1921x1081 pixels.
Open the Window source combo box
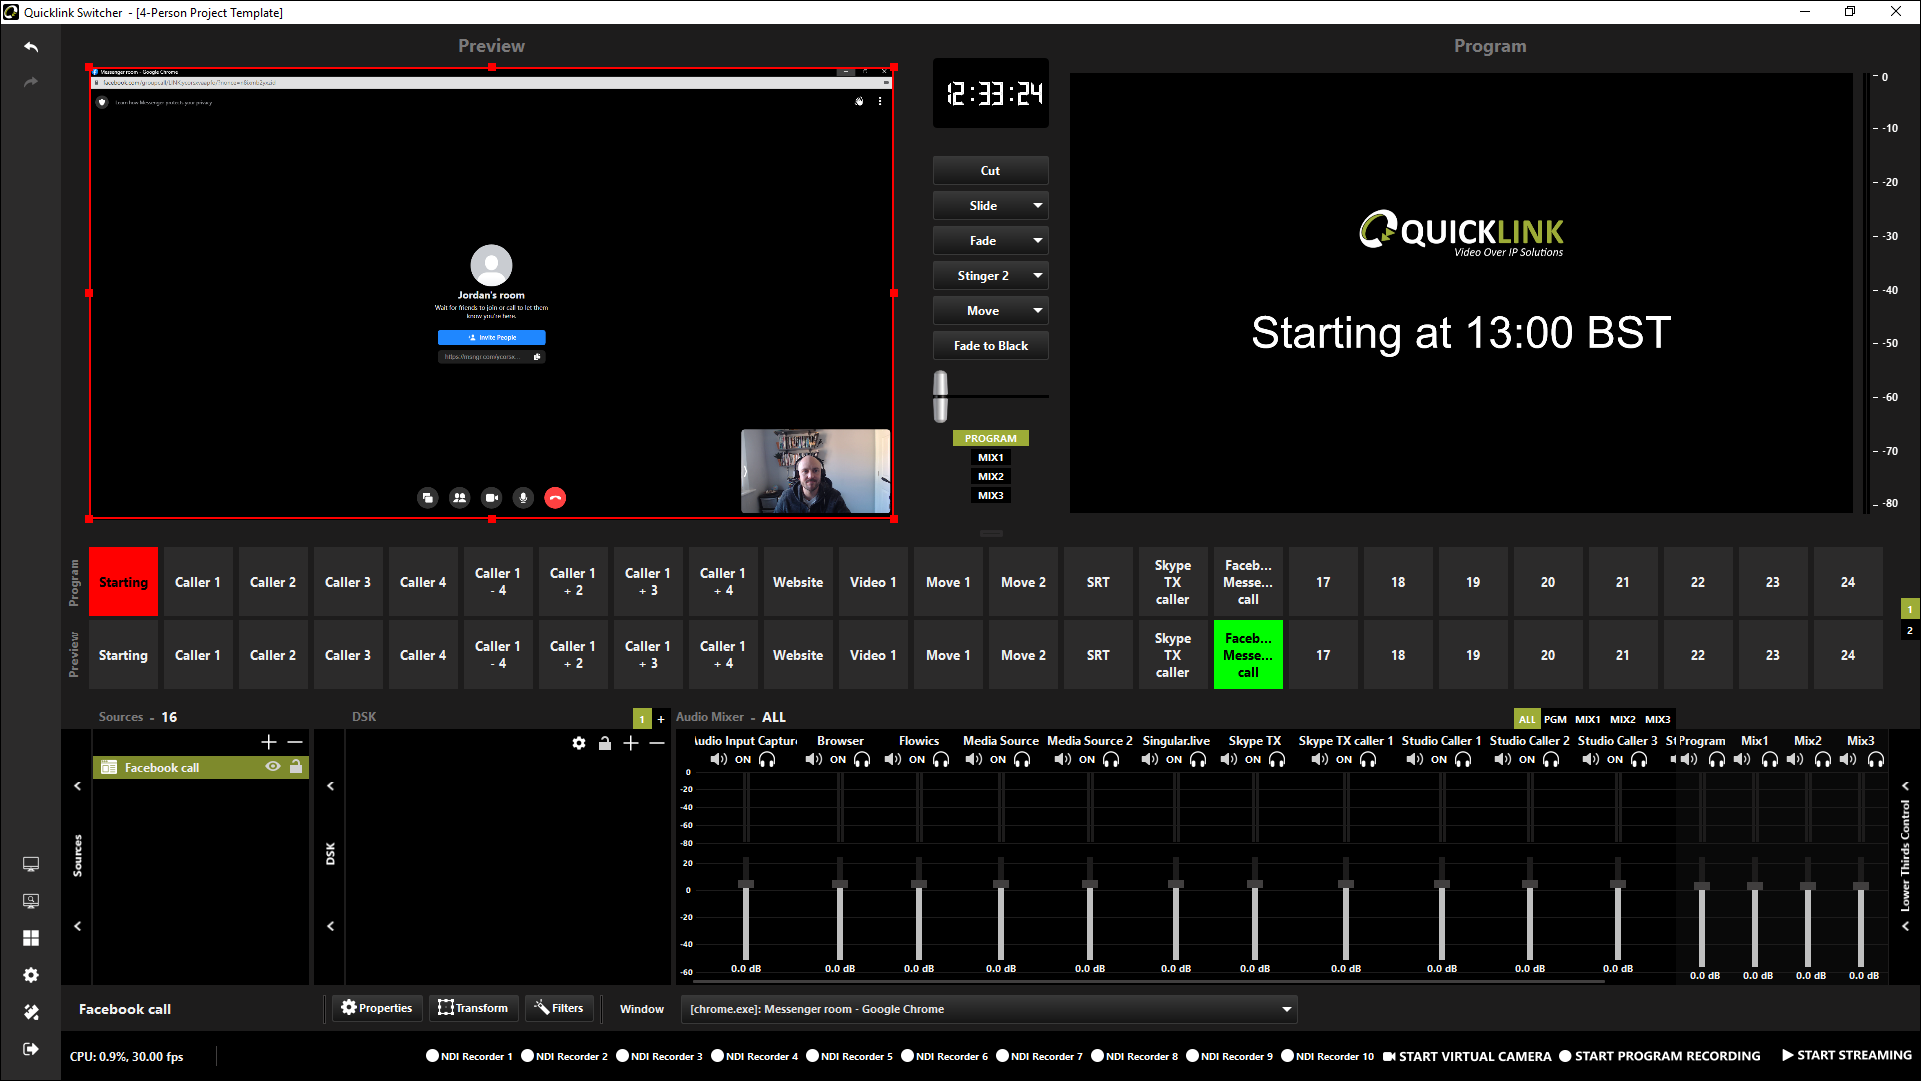point(988,1009)
